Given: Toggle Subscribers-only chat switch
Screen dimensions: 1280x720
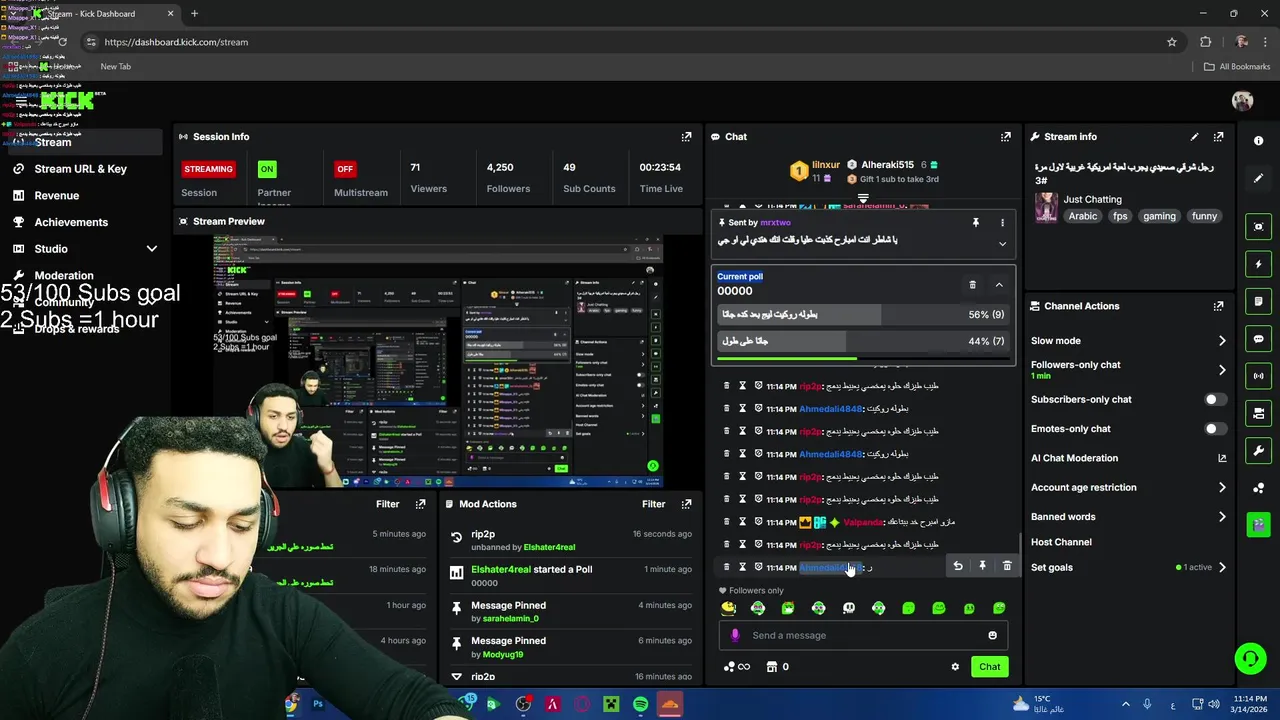Looking at the screenshot, I should (x=1215, y=399).
